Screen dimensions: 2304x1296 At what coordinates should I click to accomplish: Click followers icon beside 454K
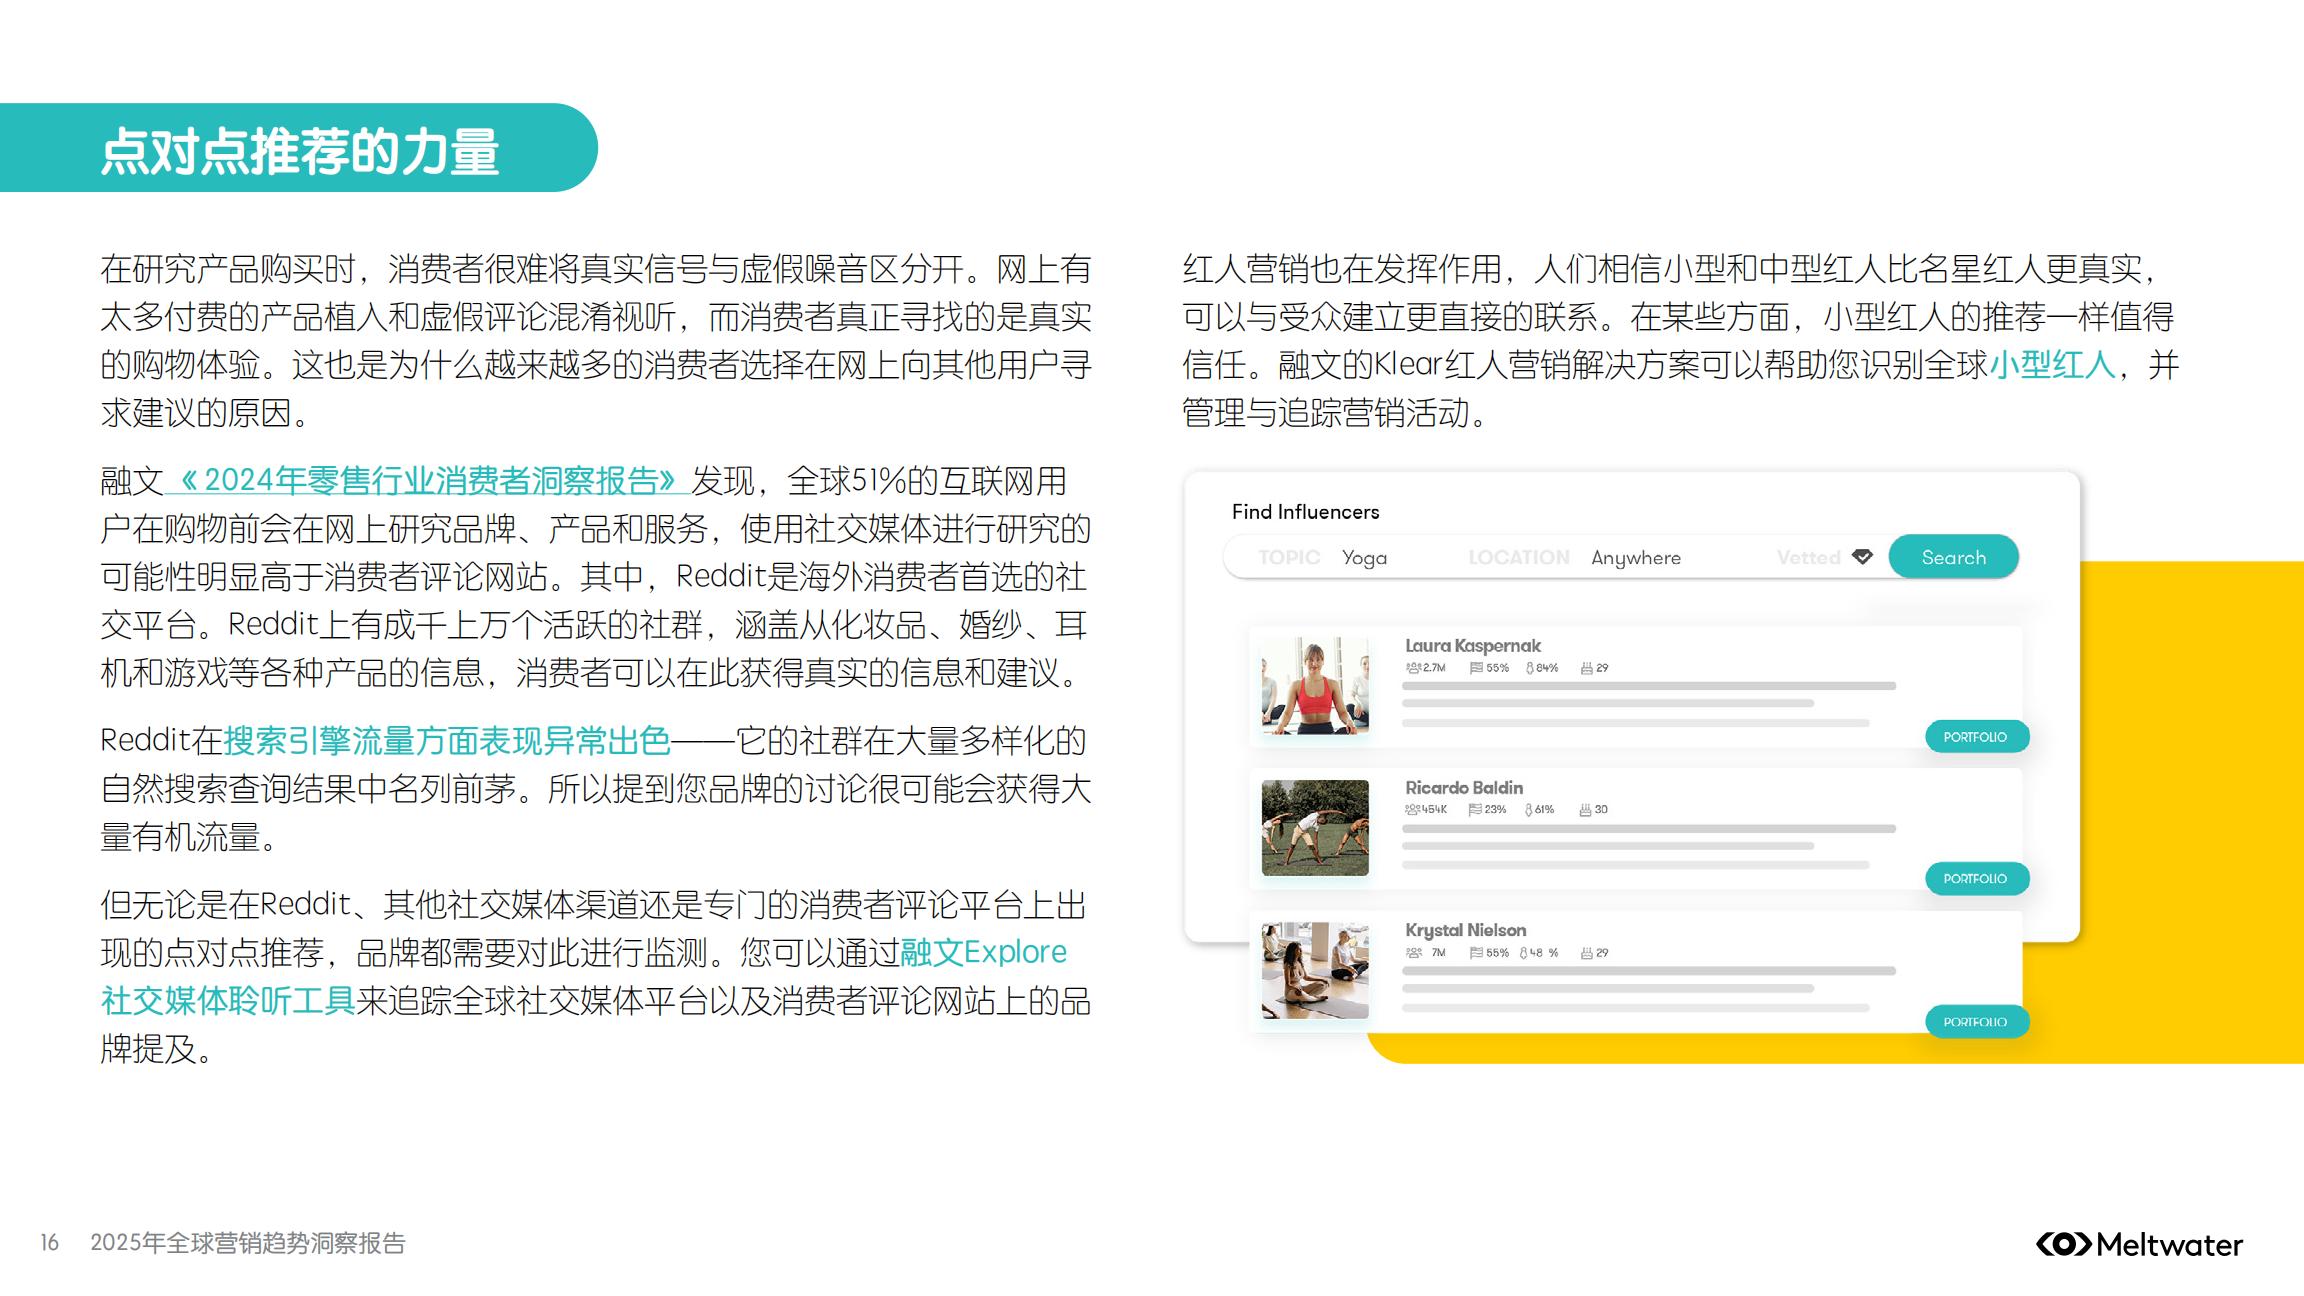click(1412, 810)
